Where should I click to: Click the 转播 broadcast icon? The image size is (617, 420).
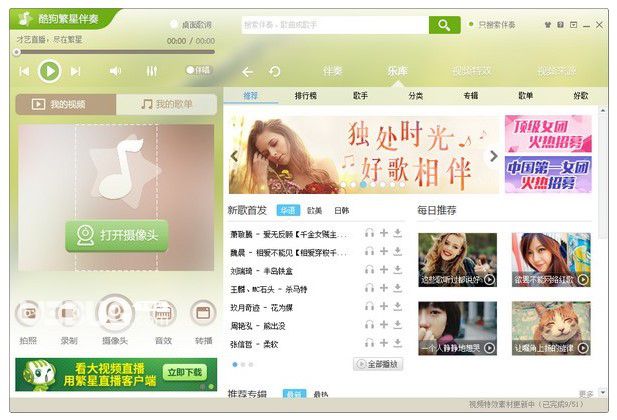[203, 314]
